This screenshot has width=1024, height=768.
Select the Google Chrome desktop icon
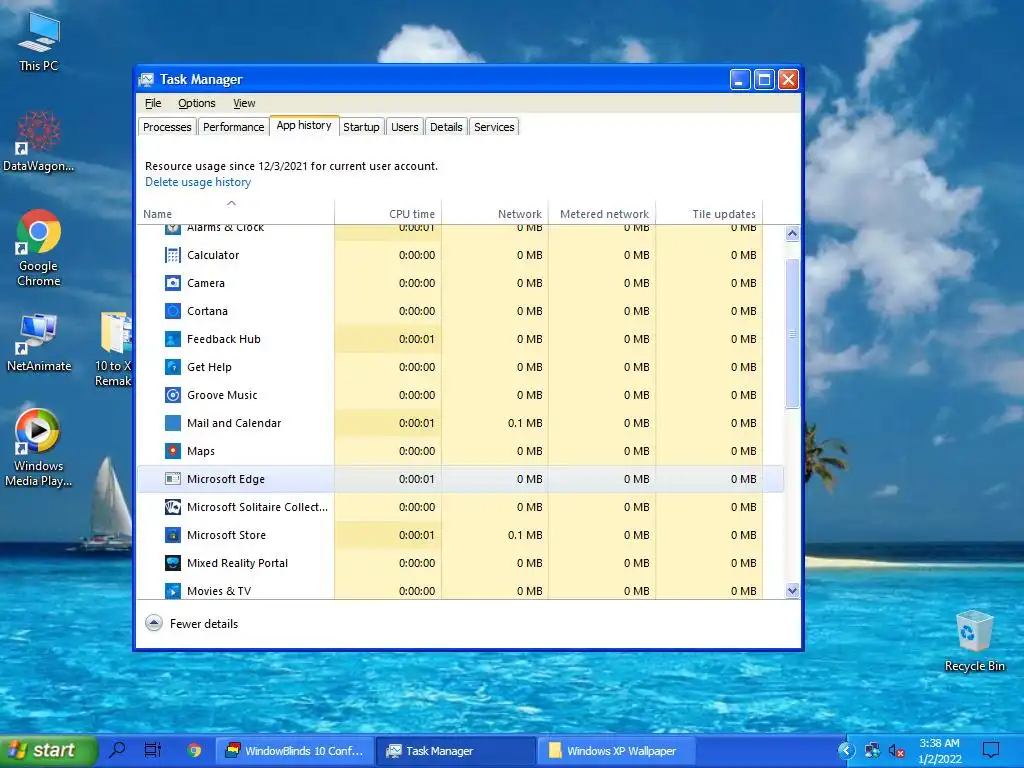tap(38, 248)
